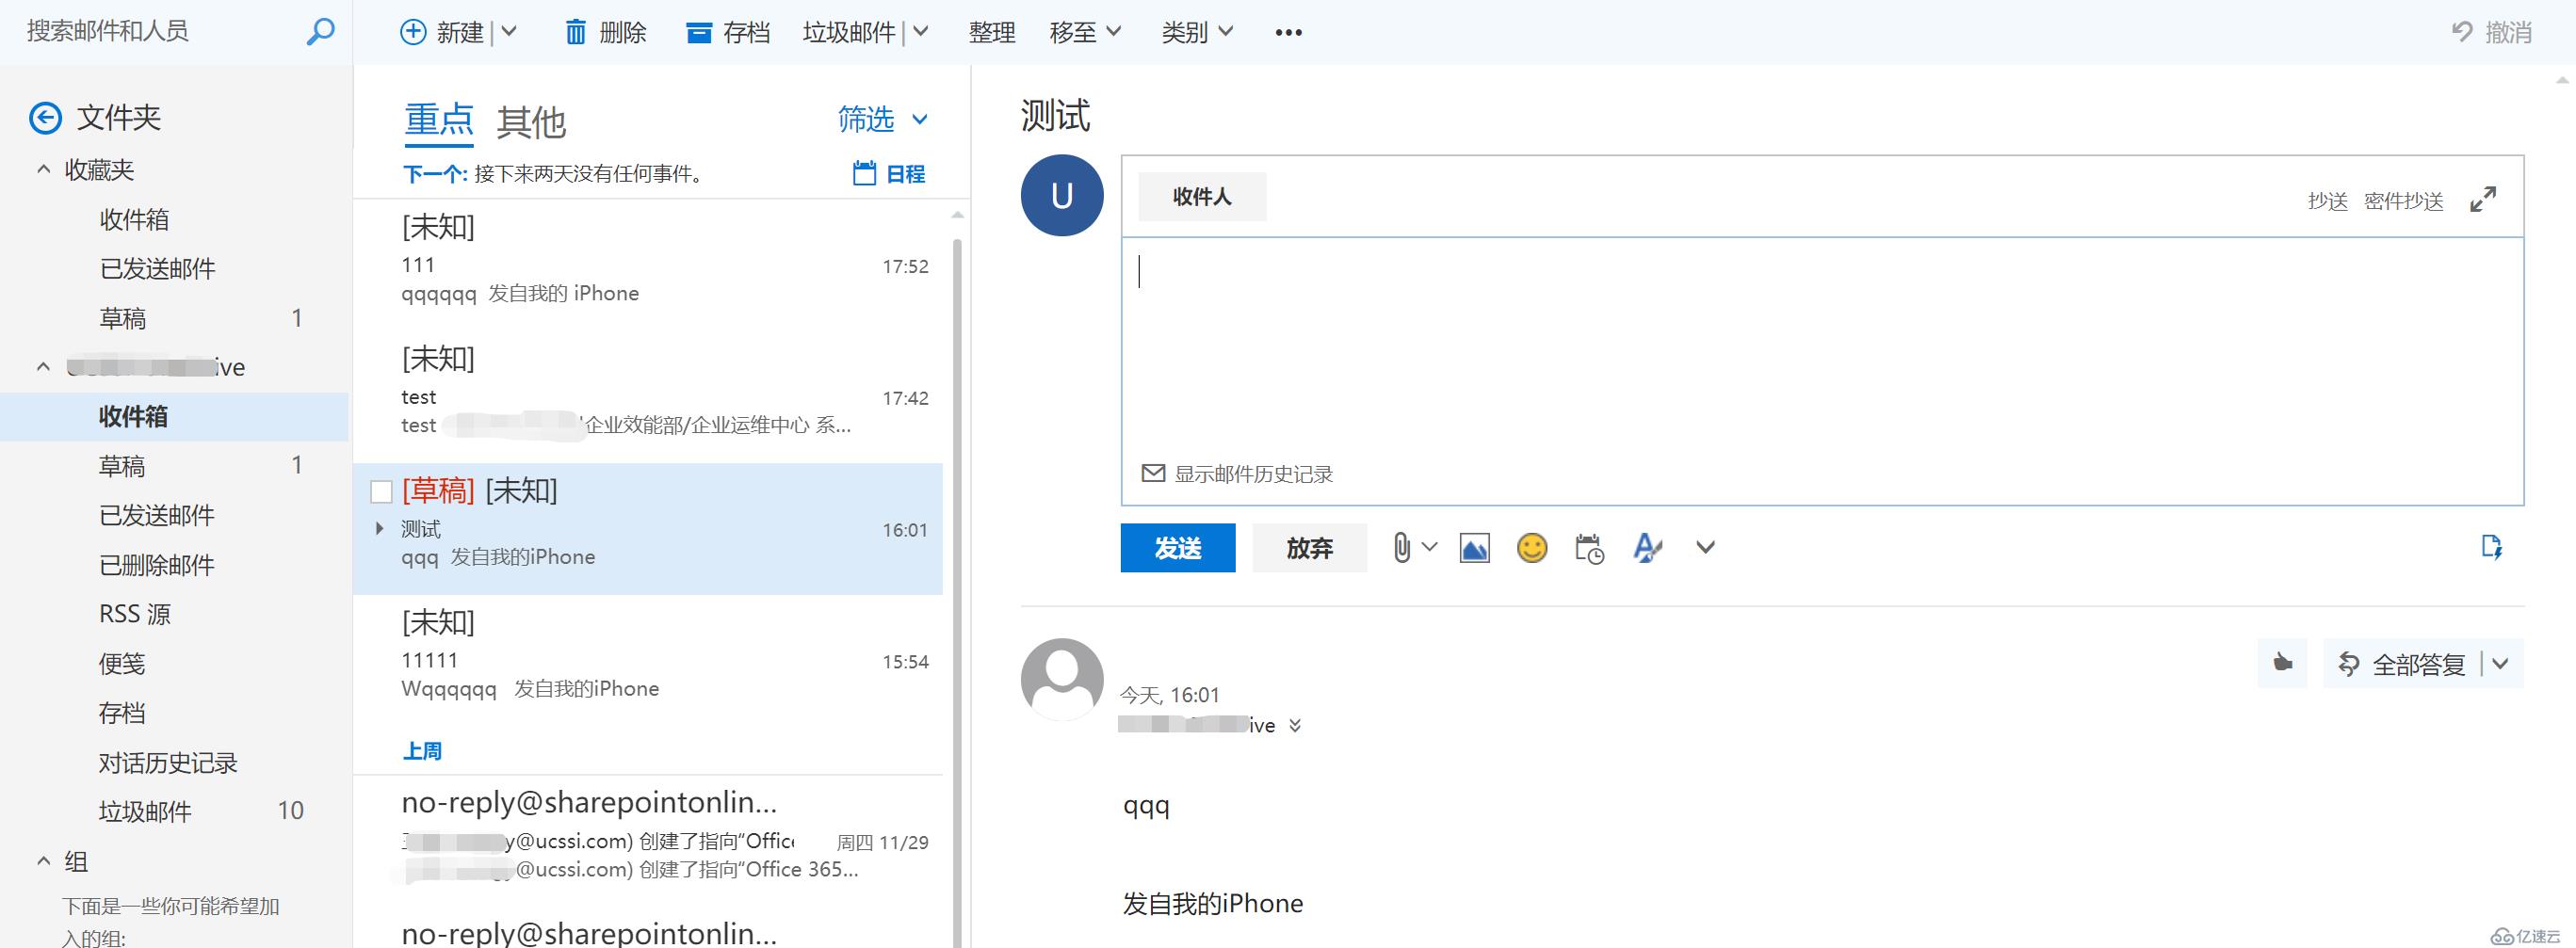Open attachment options dropdown arrow
Image resolution: width=2576 pixels, height=948 pixels.
click(1429, 547)
